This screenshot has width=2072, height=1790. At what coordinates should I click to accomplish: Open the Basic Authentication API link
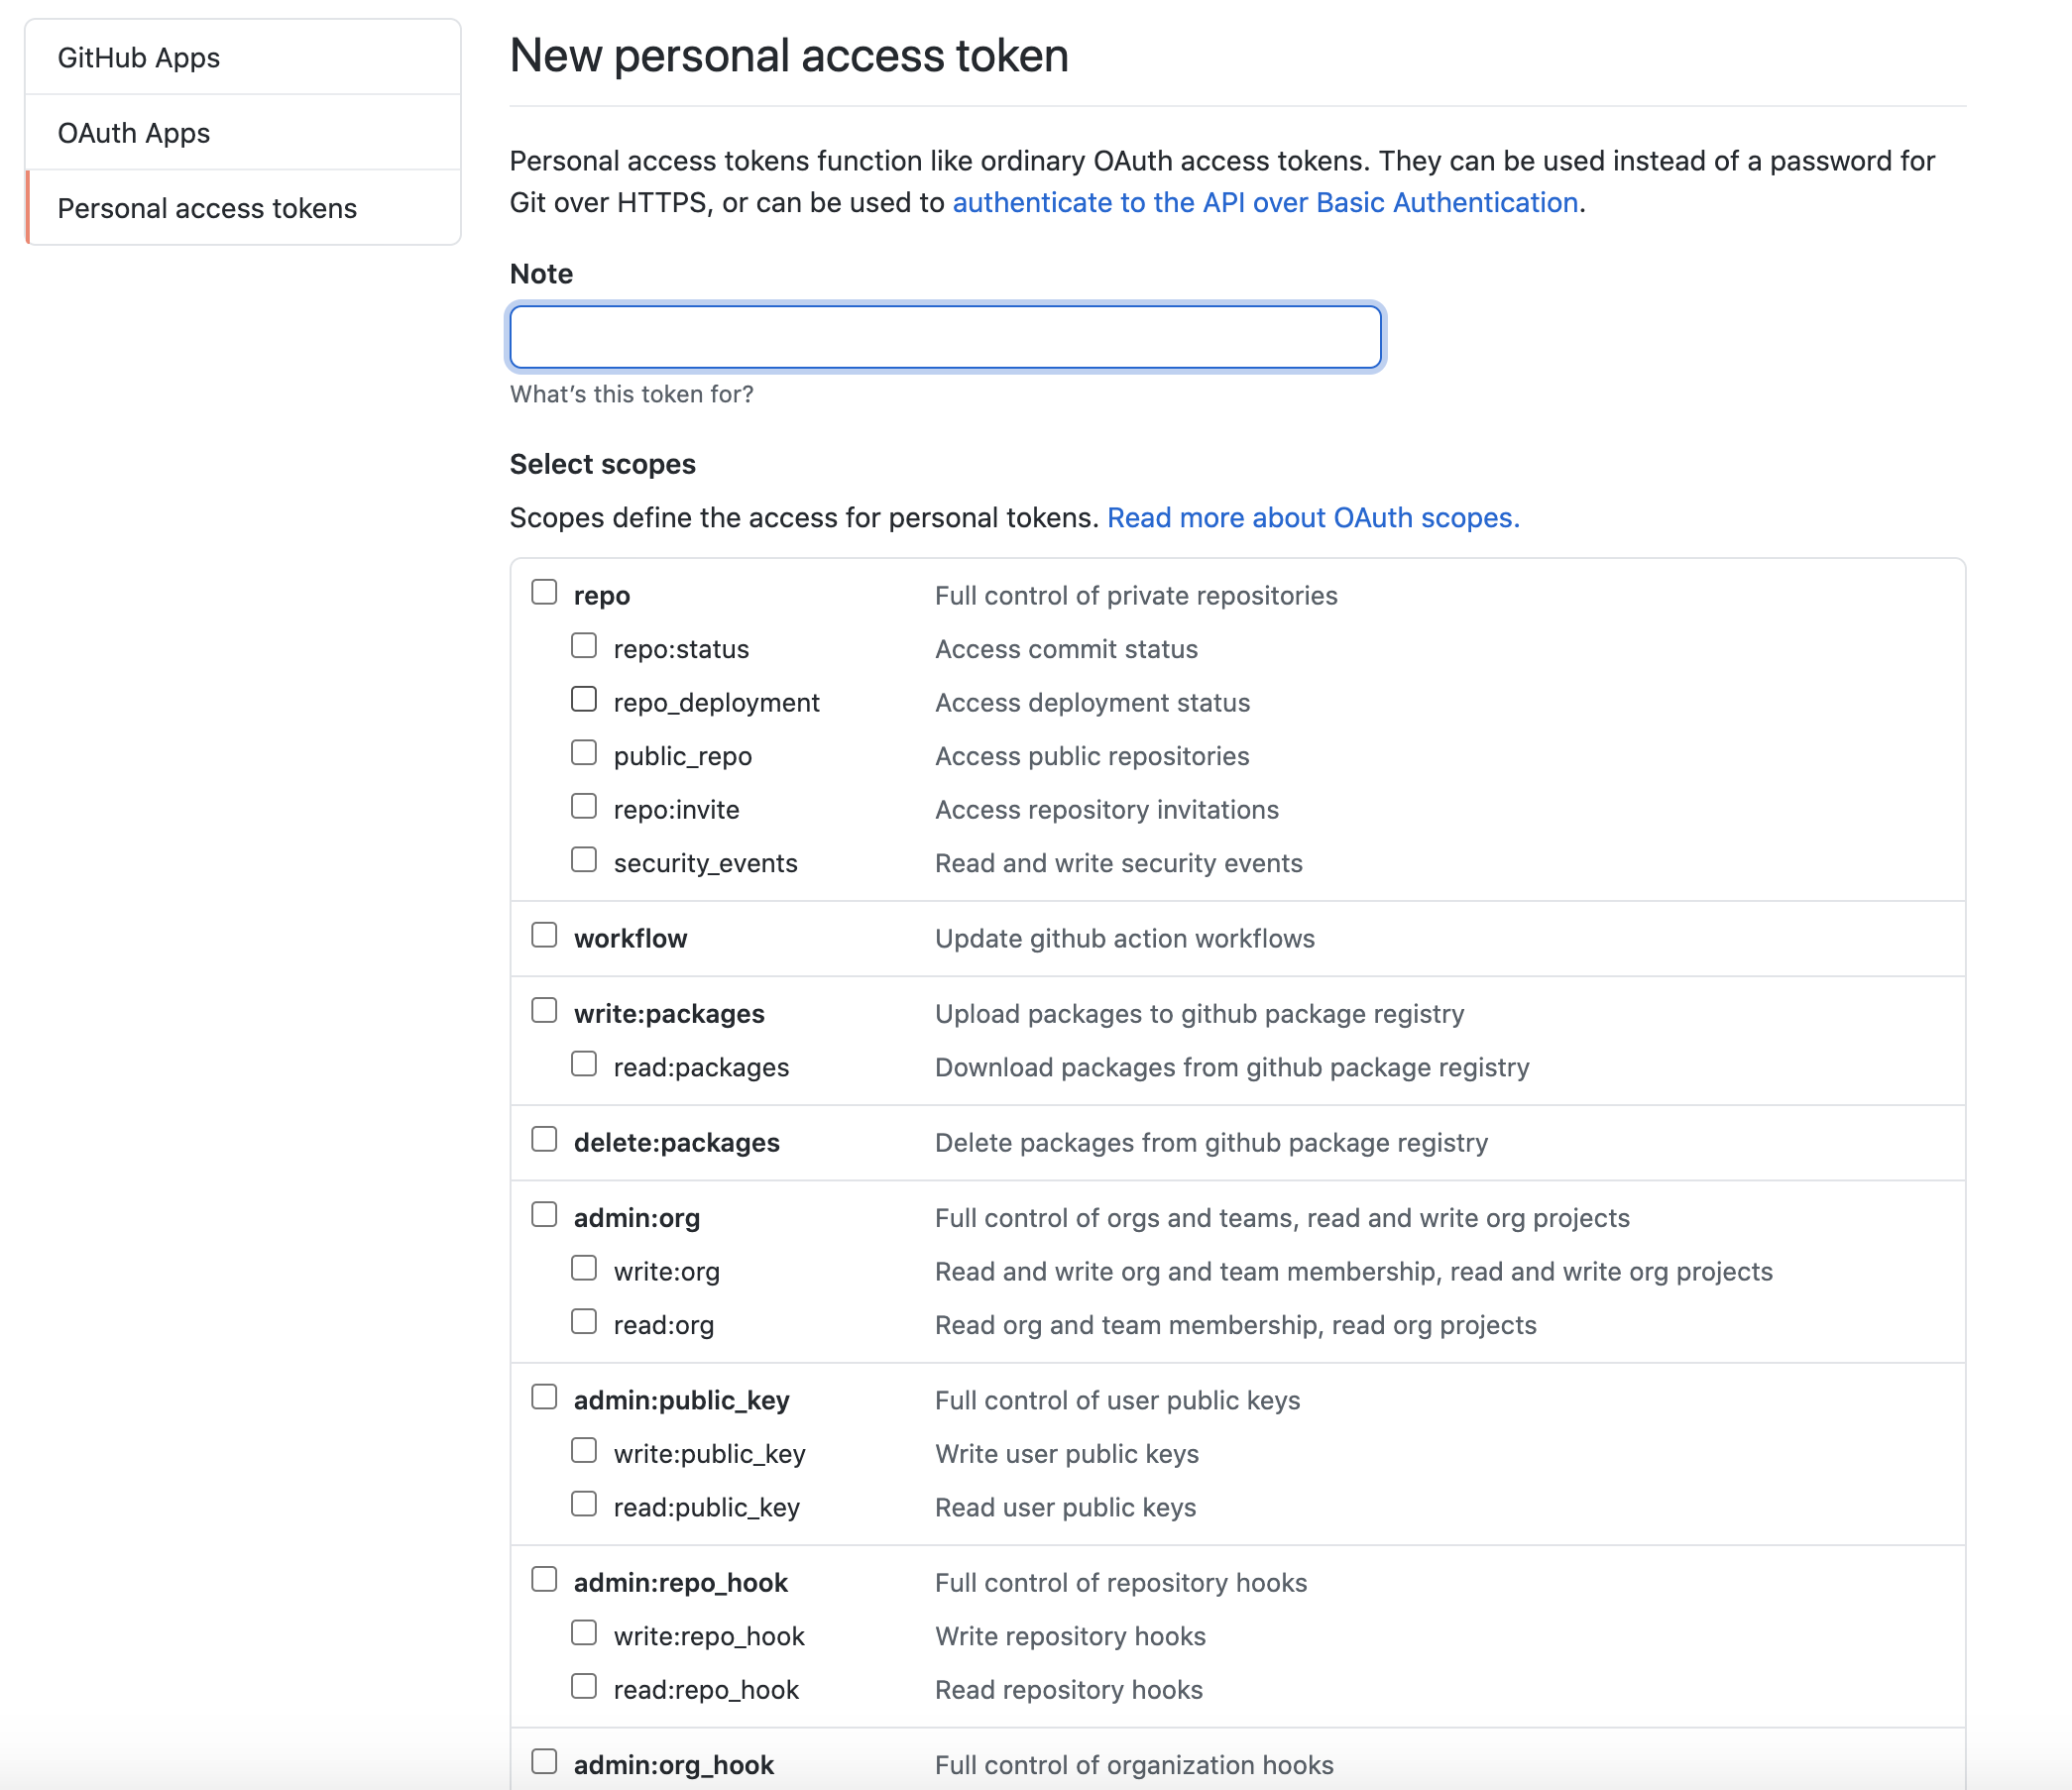[x=1265, y=202]
